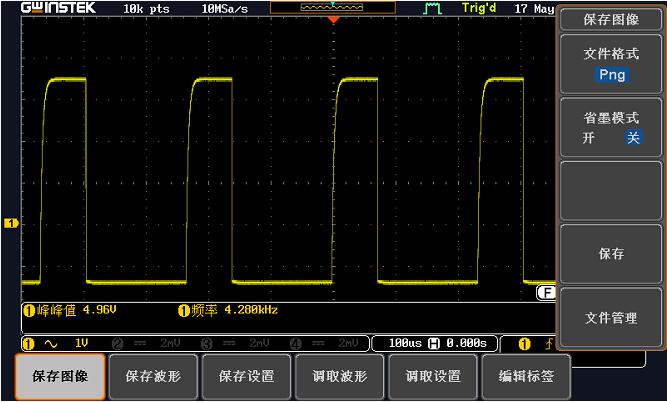This screenshot has height=402, width=667.
Task: Click the H horizontal position icon
Action: coord(435,343)
